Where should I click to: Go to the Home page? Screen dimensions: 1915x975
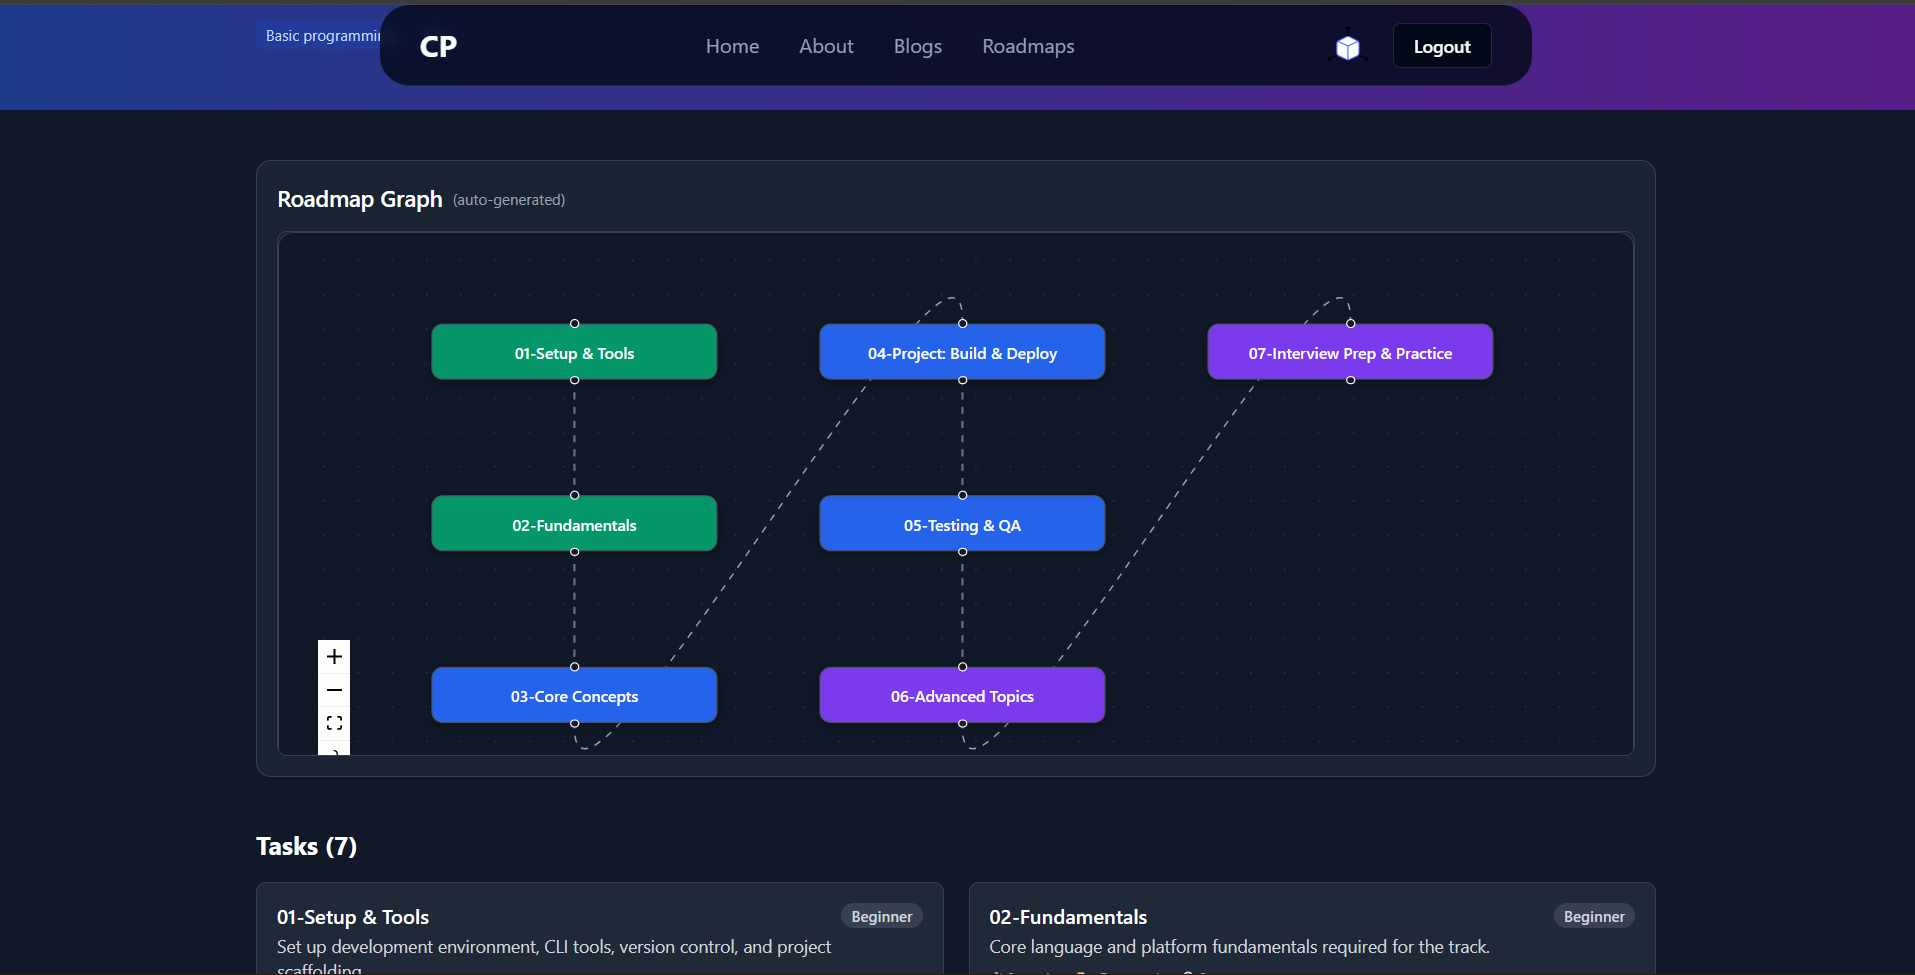[732, 46]
